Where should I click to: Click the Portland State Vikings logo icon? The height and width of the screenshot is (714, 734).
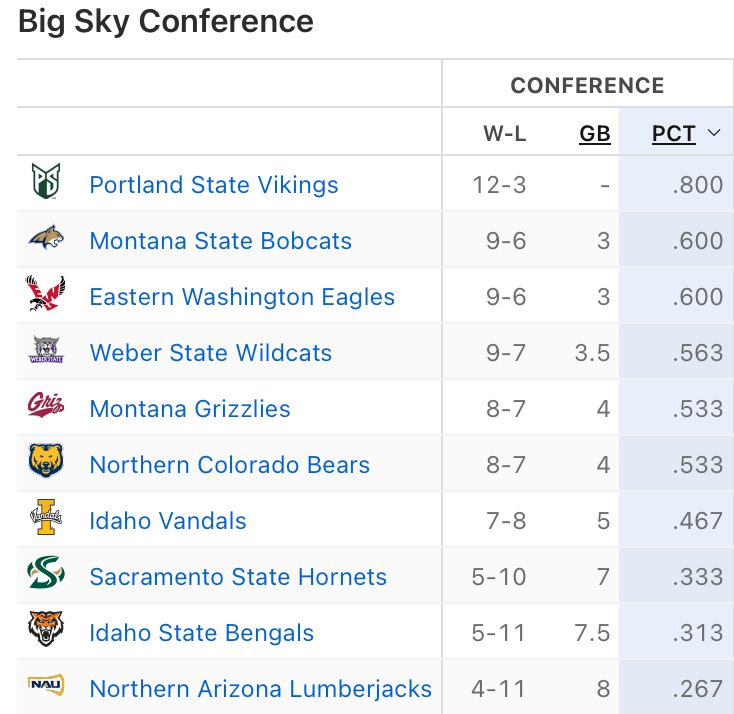[46, 183]
